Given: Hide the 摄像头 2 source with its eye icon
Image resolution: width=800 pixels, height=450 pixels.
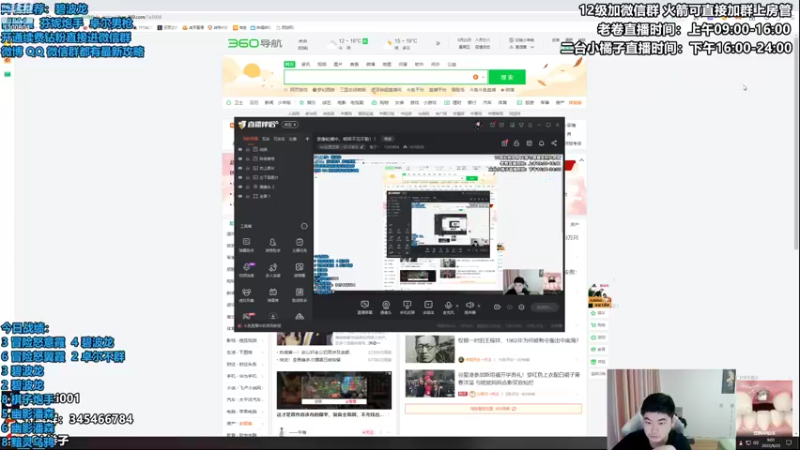Looking at the screenshot, I should (240, 187).
